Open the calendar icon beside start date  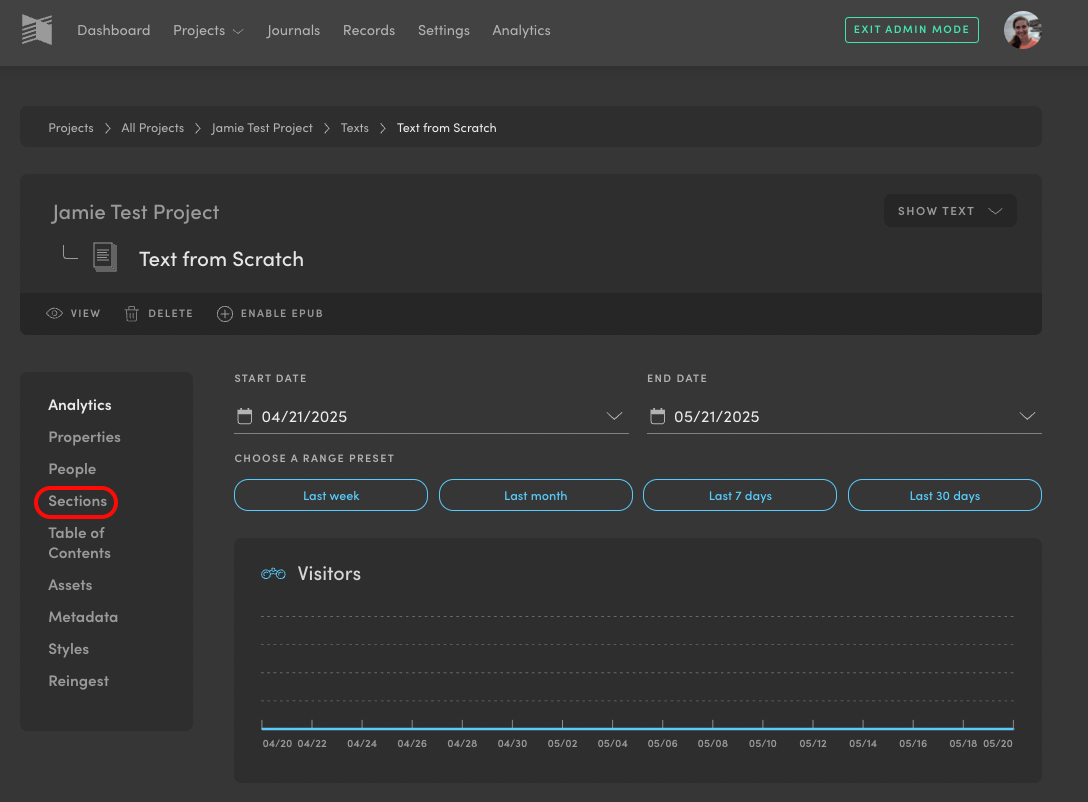coord(245,415)
